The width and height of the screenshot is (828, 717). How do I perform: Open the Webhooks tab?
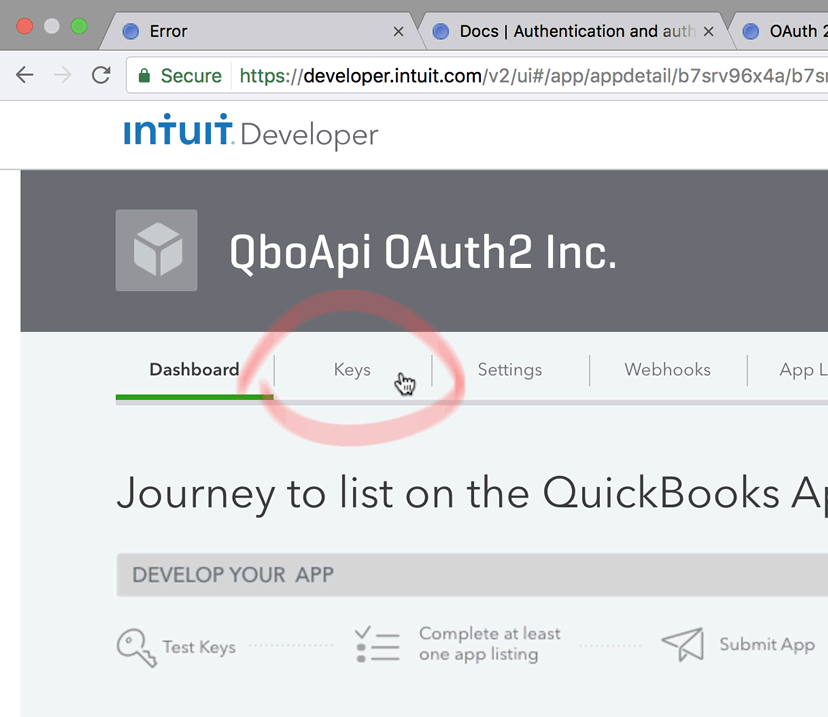(x=667, y=370)
